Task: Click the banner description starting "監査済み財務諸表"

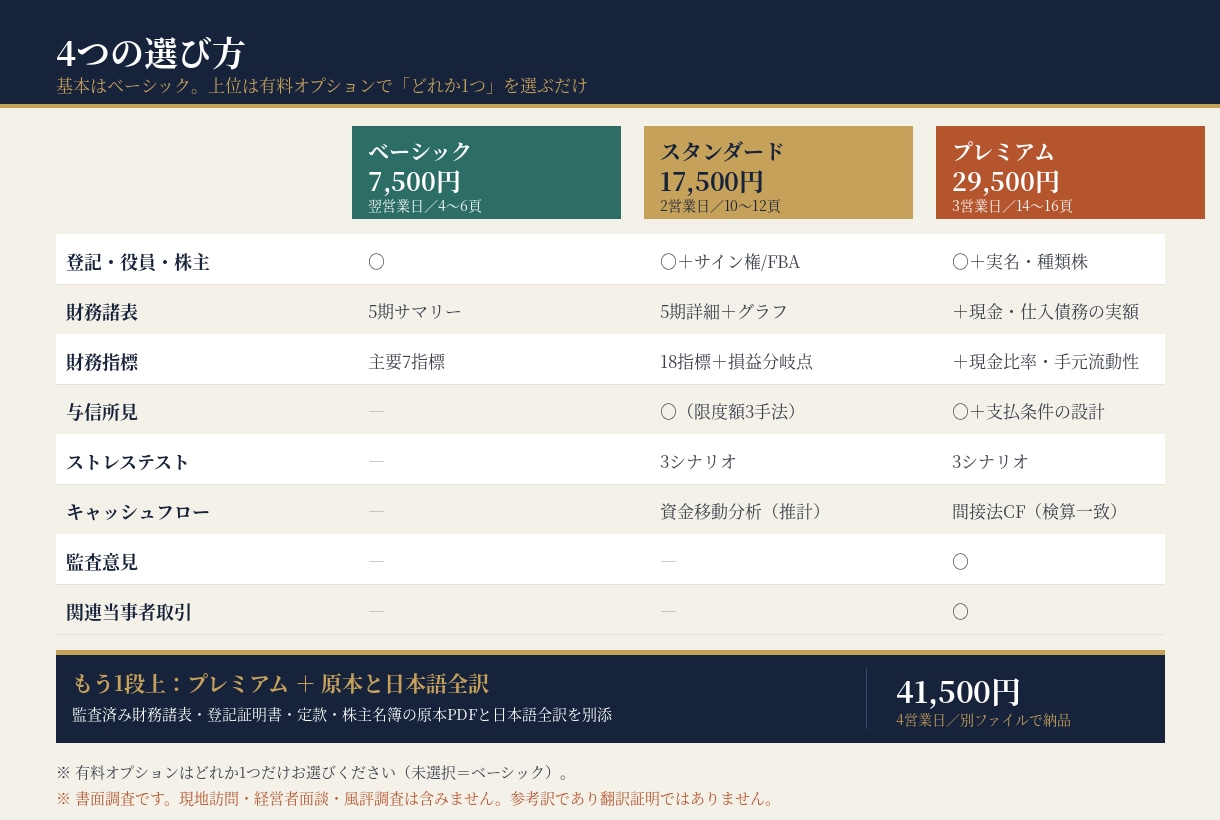Action: click(342, 715)
